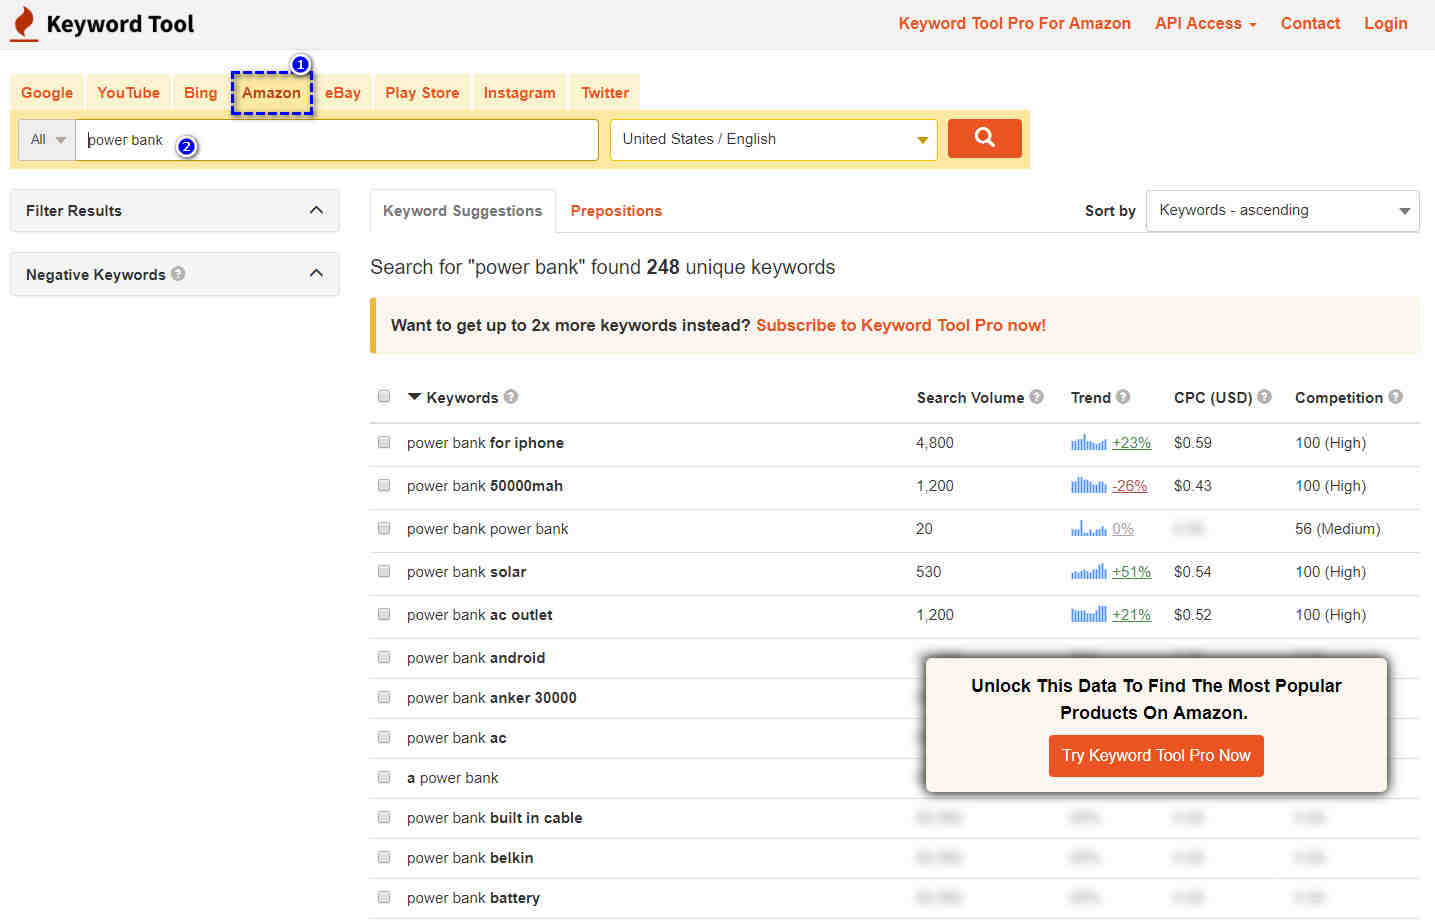
Task: Open Keyword Tool Pro For Amazon link
Action: (x=1014, y=23)
